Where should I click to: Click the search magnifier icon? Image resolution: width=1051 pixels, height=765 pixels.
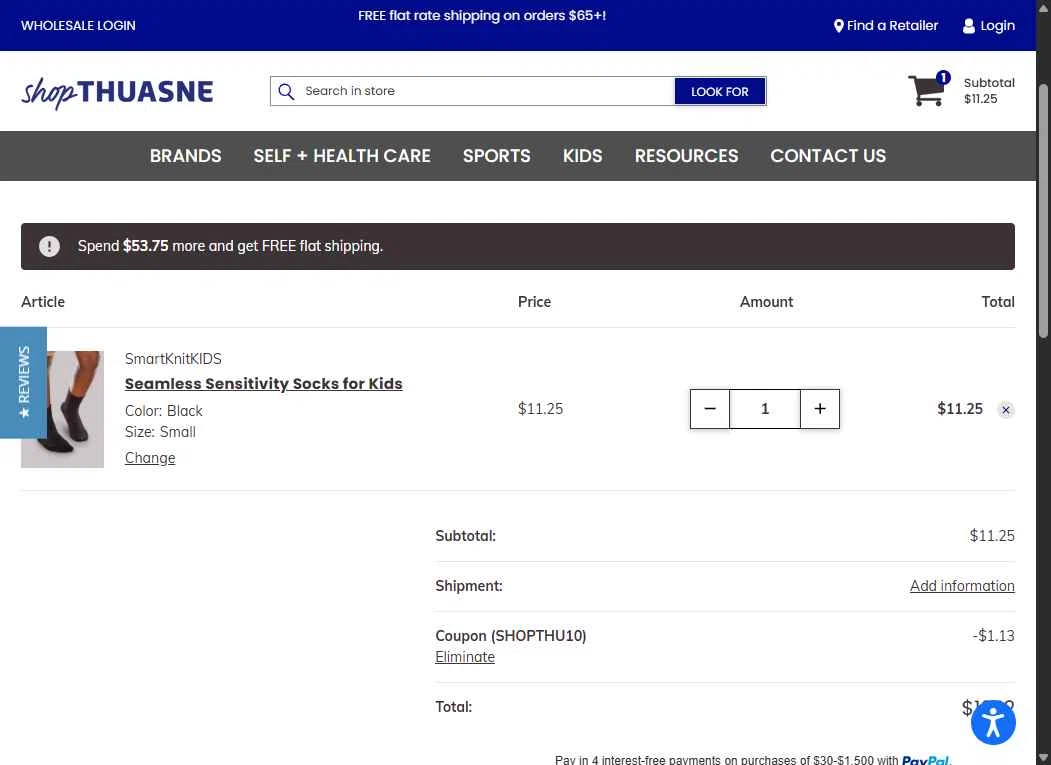[286, 91]
